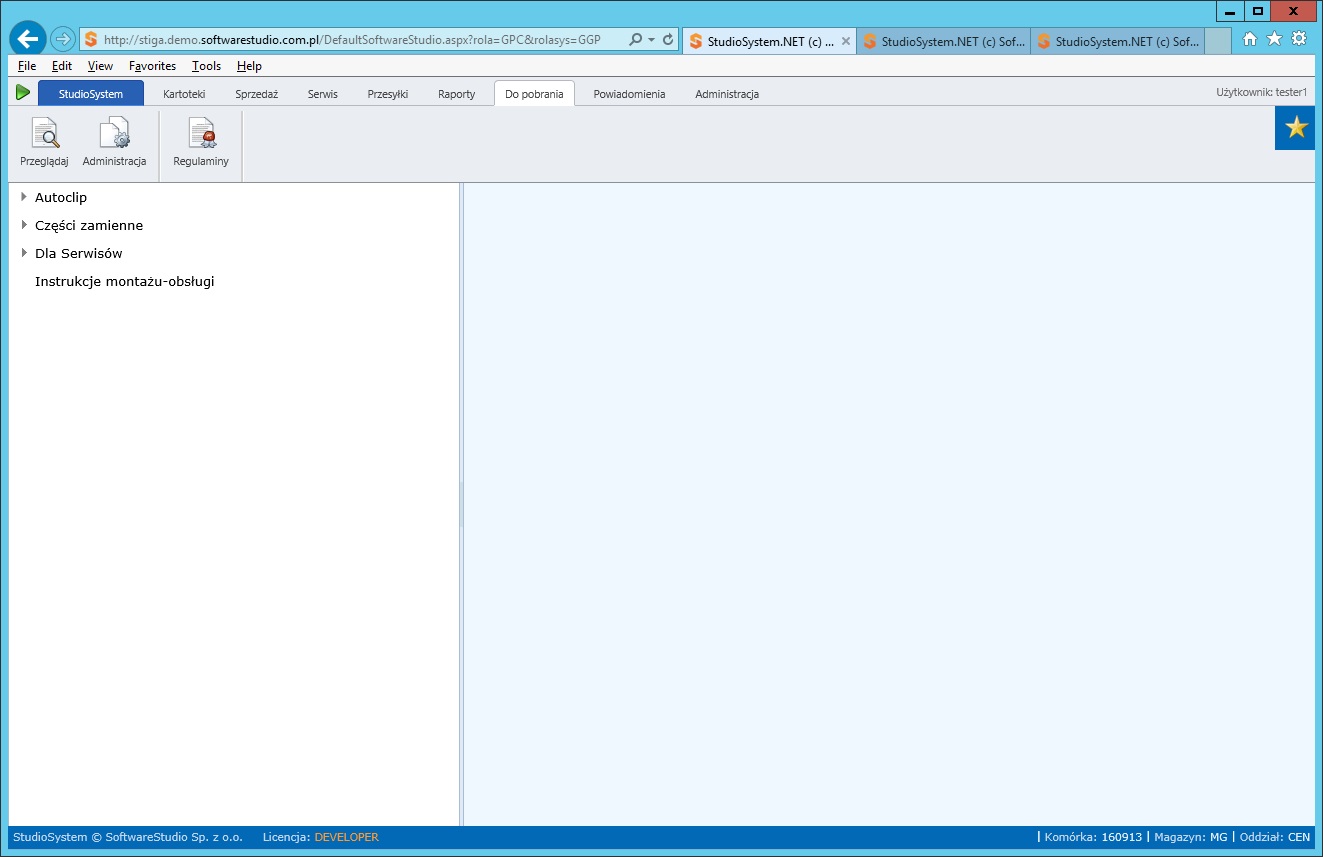Expand the Dla Serwisów tree node

[24, 253]
